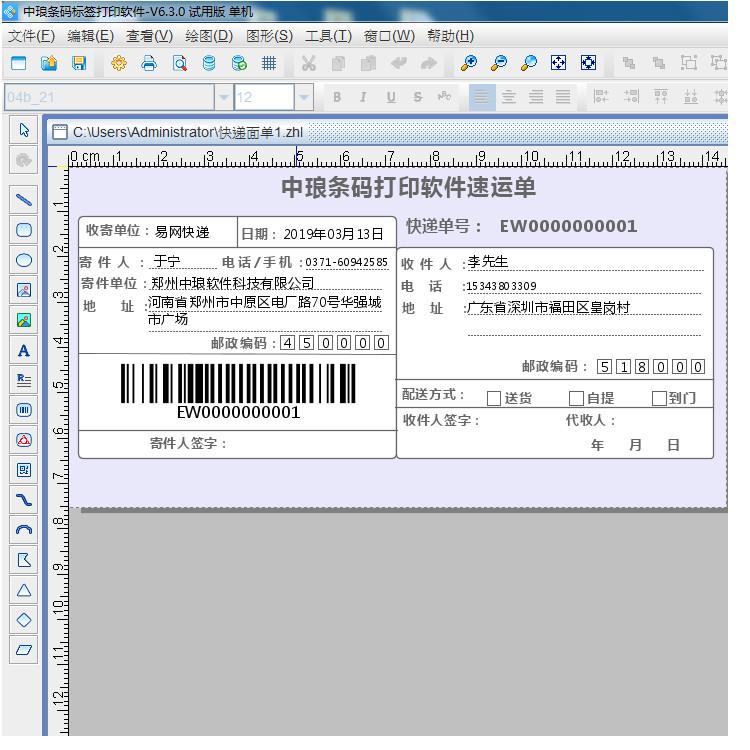This screenshot has width=750, height=750.
Task: Open the 图形(S) menu
Action: tap(269, 36)
